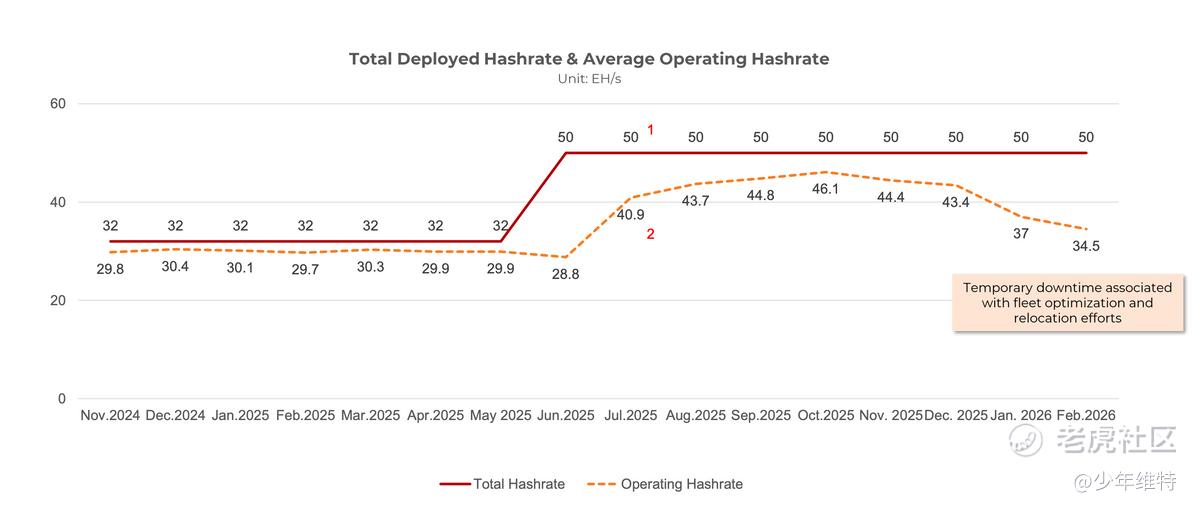Click the Tiger community watermark logo icon
The height and width of the screenshot is (509, 1200).
[1026, 438]
